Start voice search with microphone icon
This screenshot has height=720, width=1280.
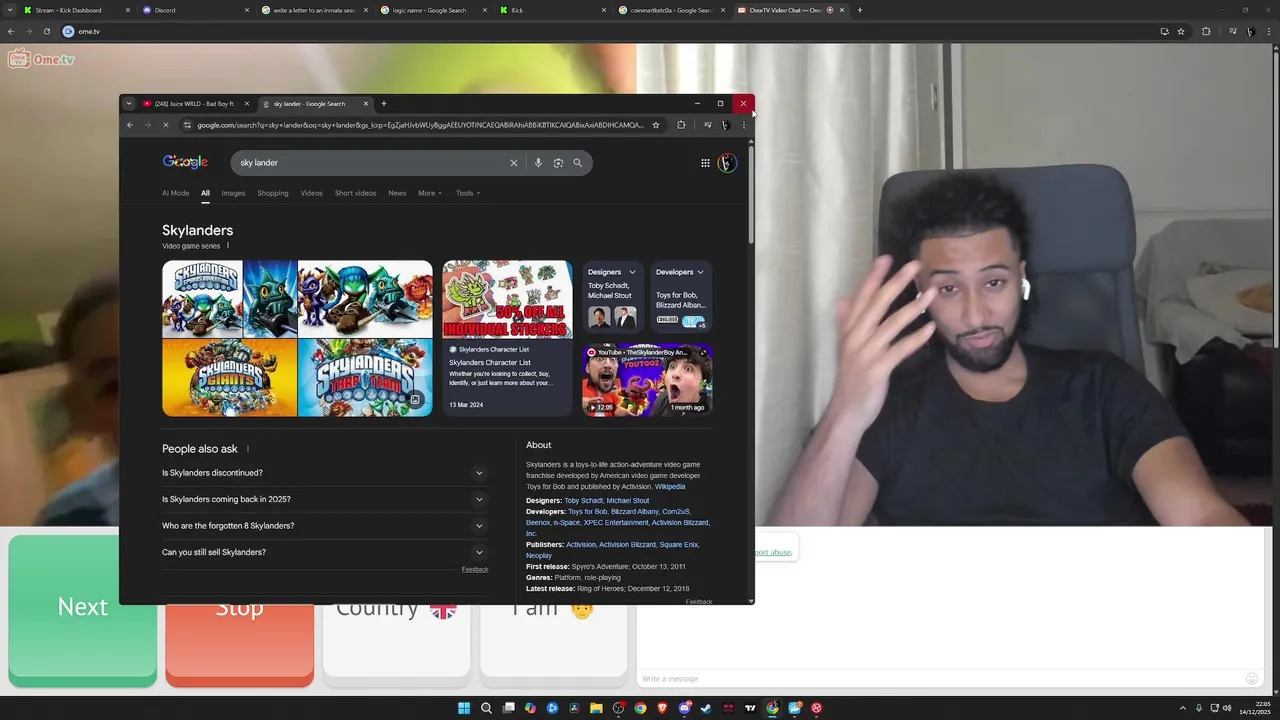click(x=538, y=163)
